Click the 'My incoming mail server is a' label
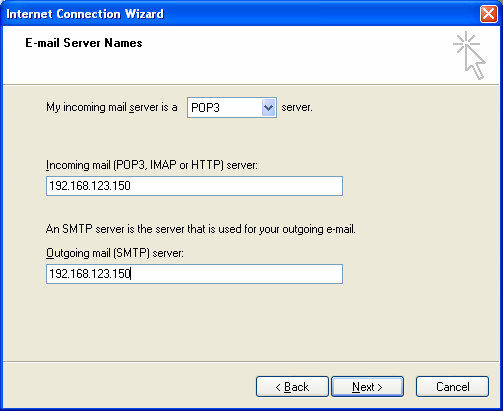Screen dimensions: 503x411 112,107
